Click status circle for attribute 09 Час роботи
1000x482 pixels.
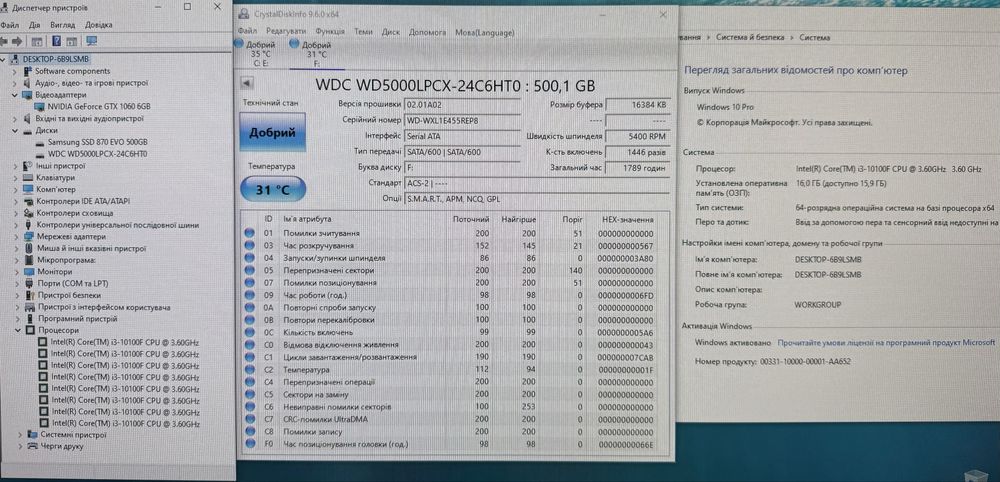[x=249, y=295]
